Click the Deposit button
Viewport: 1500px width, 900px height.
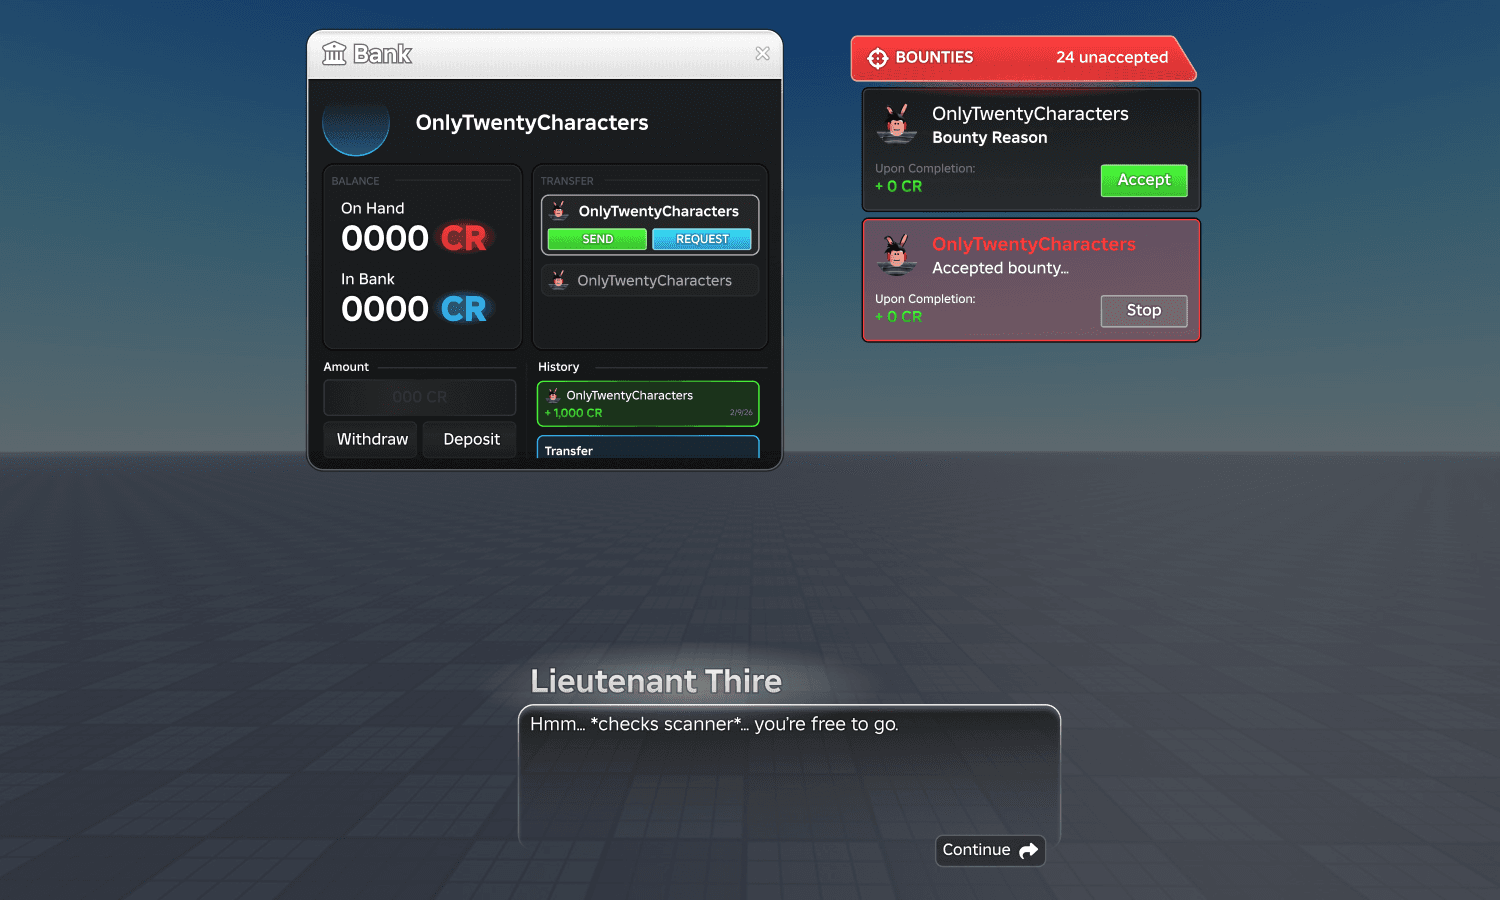471,439
